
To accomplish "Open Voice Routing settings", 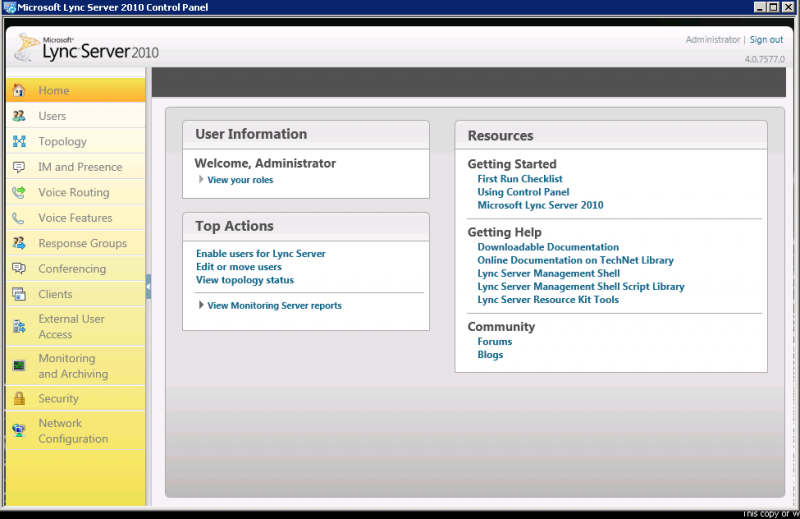I will 76,192.
